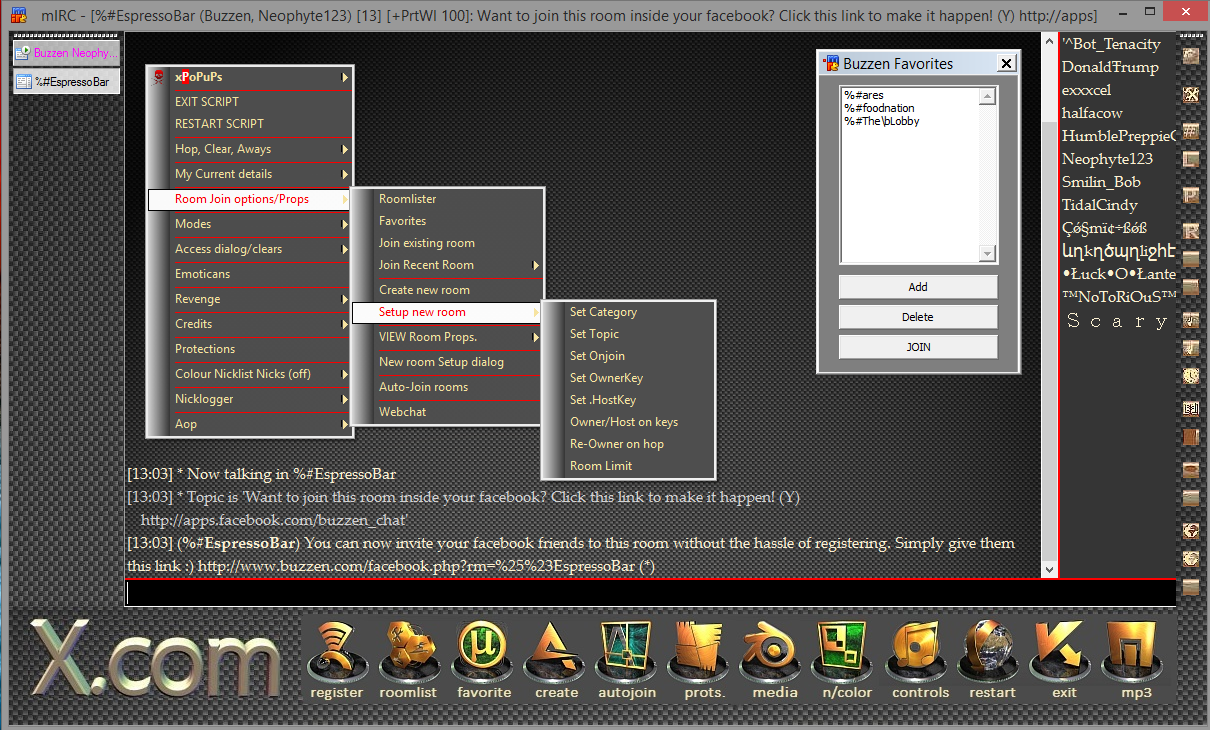Expand VIEW Room Props. submenu

pos(428,337)
